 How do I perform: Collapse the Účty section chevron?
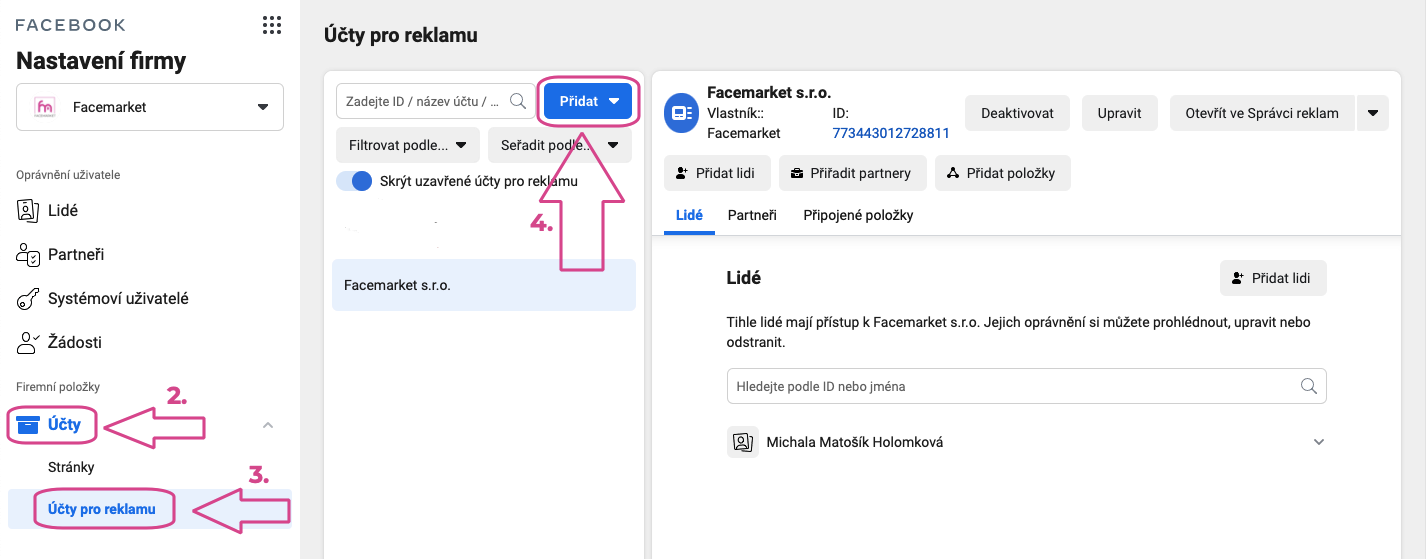[x=267, y=425]
